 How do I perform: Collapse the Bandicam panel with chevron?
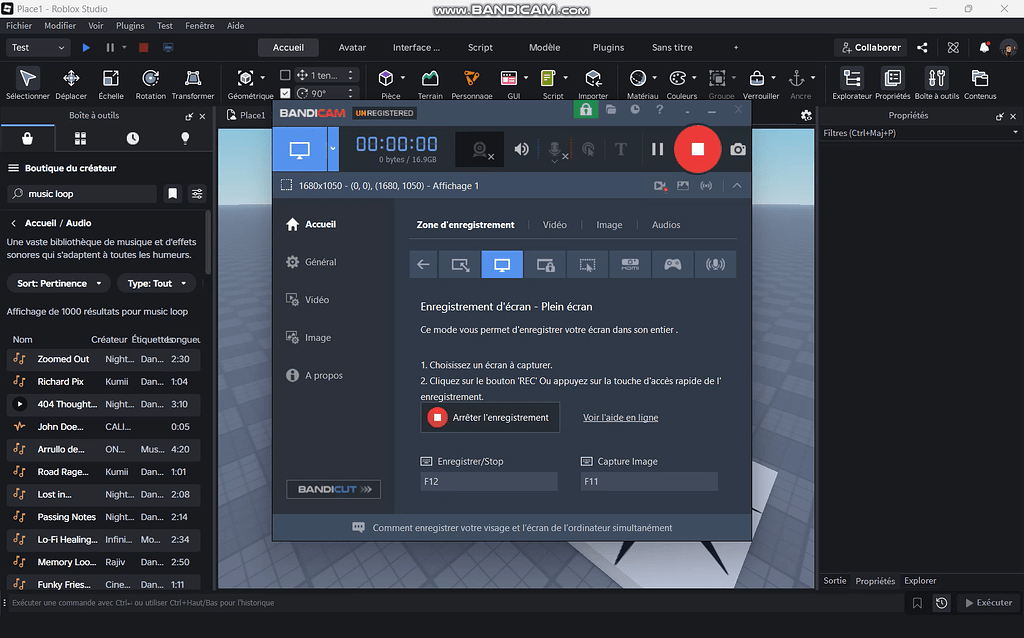click(x=737, y=186)
